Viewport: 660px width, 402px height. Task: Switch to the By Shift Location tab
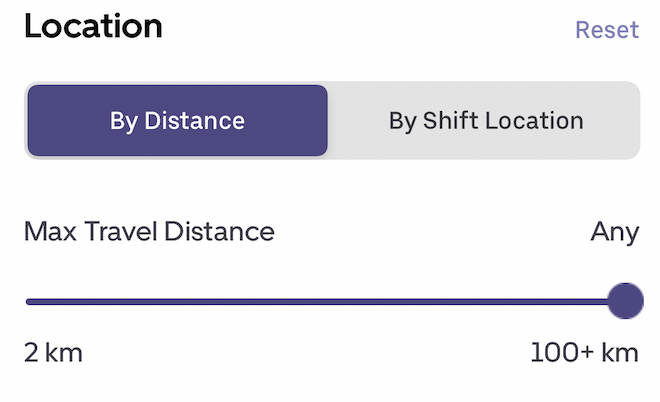point(485,121)
